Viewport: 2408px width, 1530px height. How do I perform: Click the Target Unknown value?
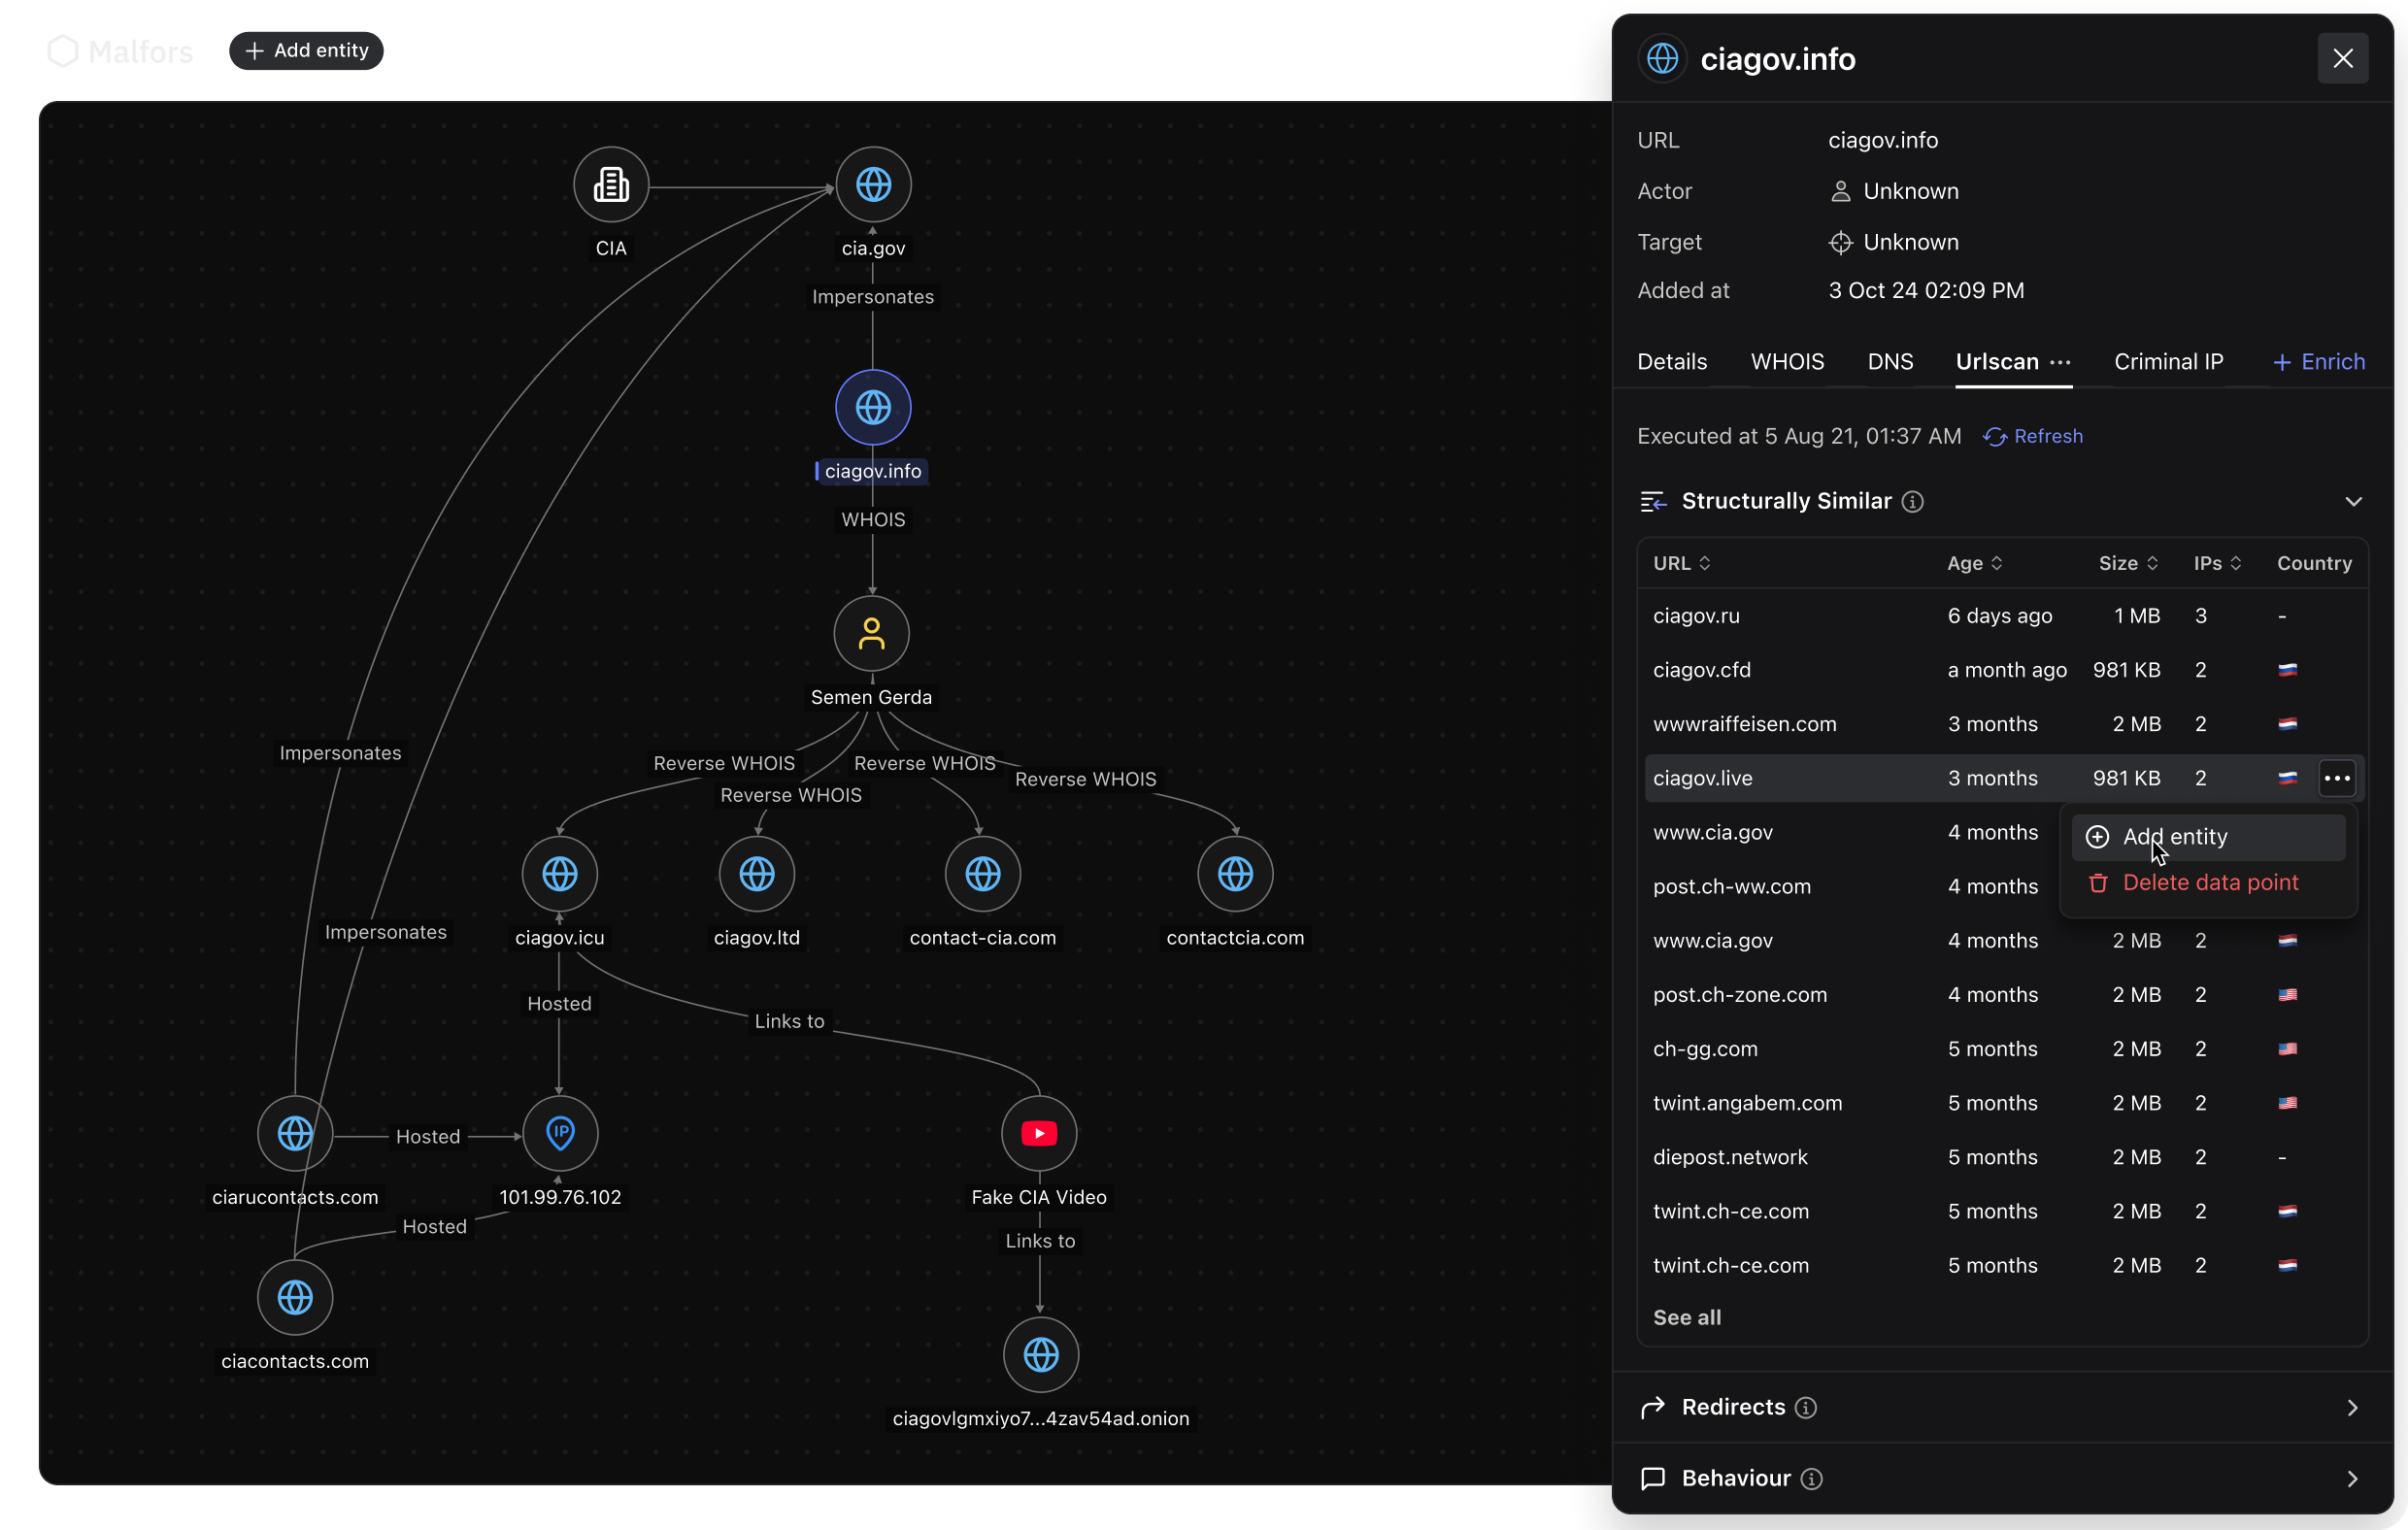1894,242
